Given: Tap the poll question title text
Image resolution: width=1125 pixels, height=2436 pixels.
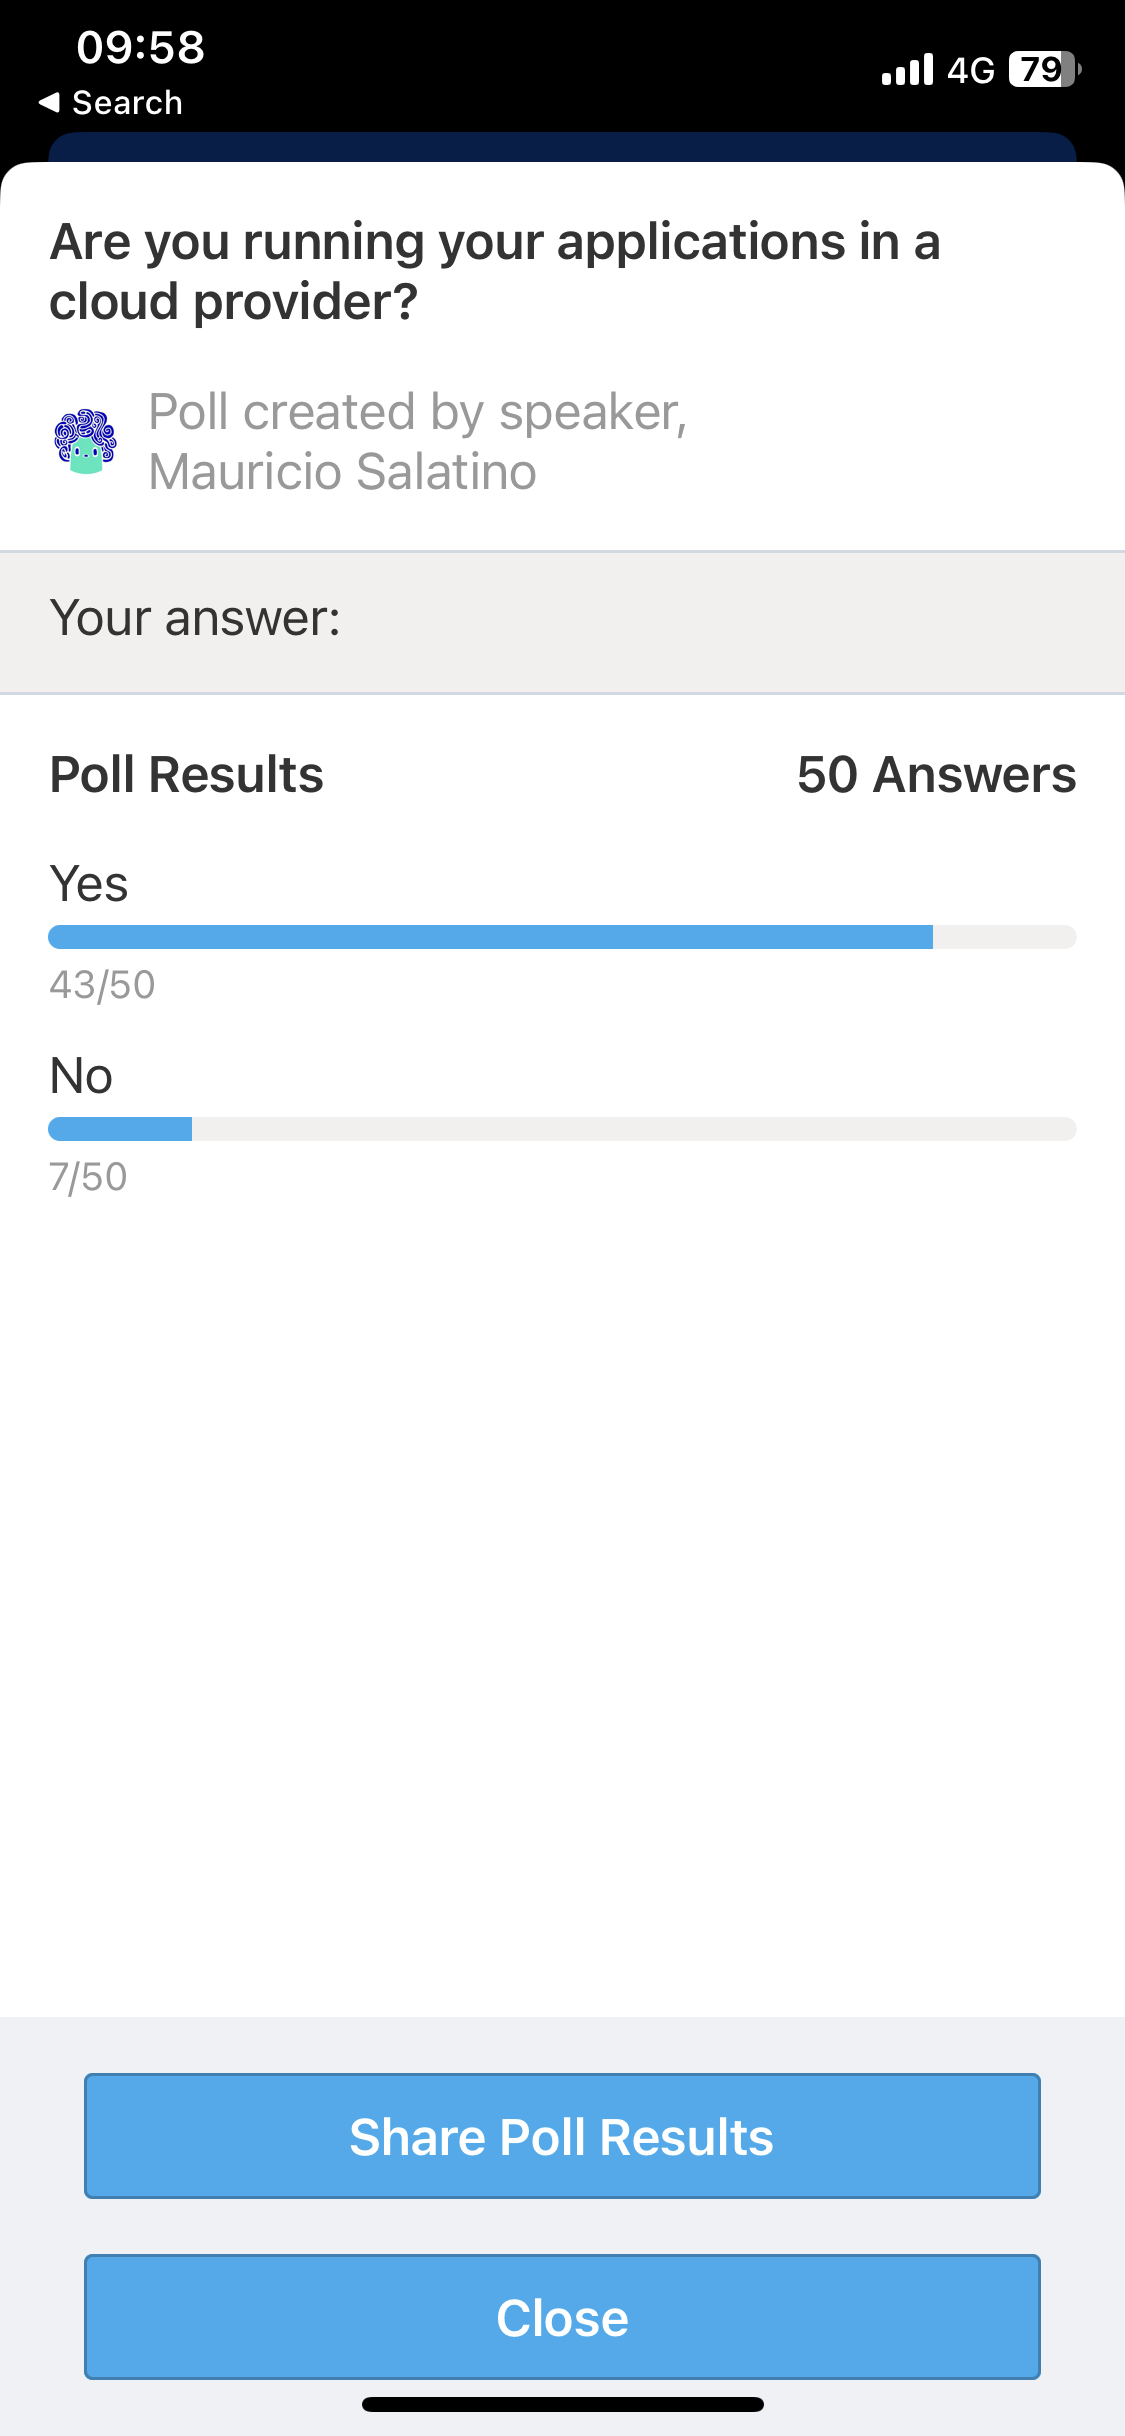Looking at the screenshot, I should point(495,271).
